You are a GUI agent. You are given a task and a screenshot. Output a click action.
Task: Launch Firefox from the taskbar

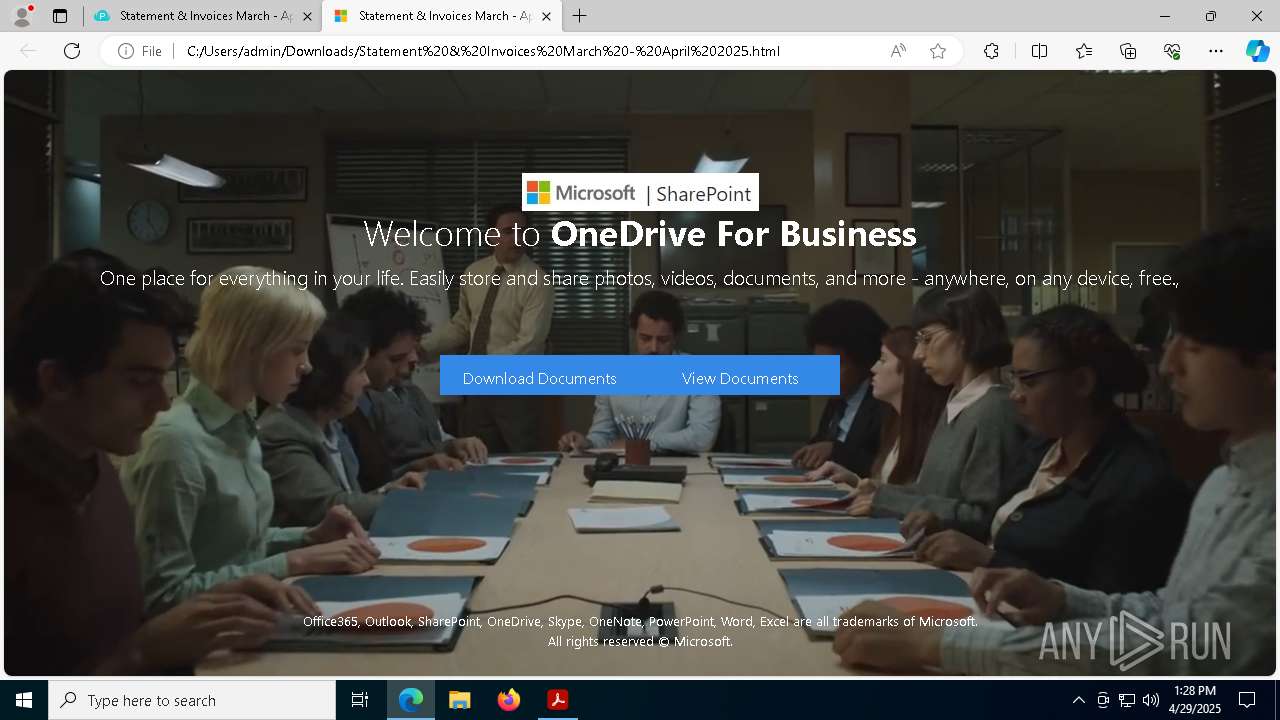click(508, 700)
